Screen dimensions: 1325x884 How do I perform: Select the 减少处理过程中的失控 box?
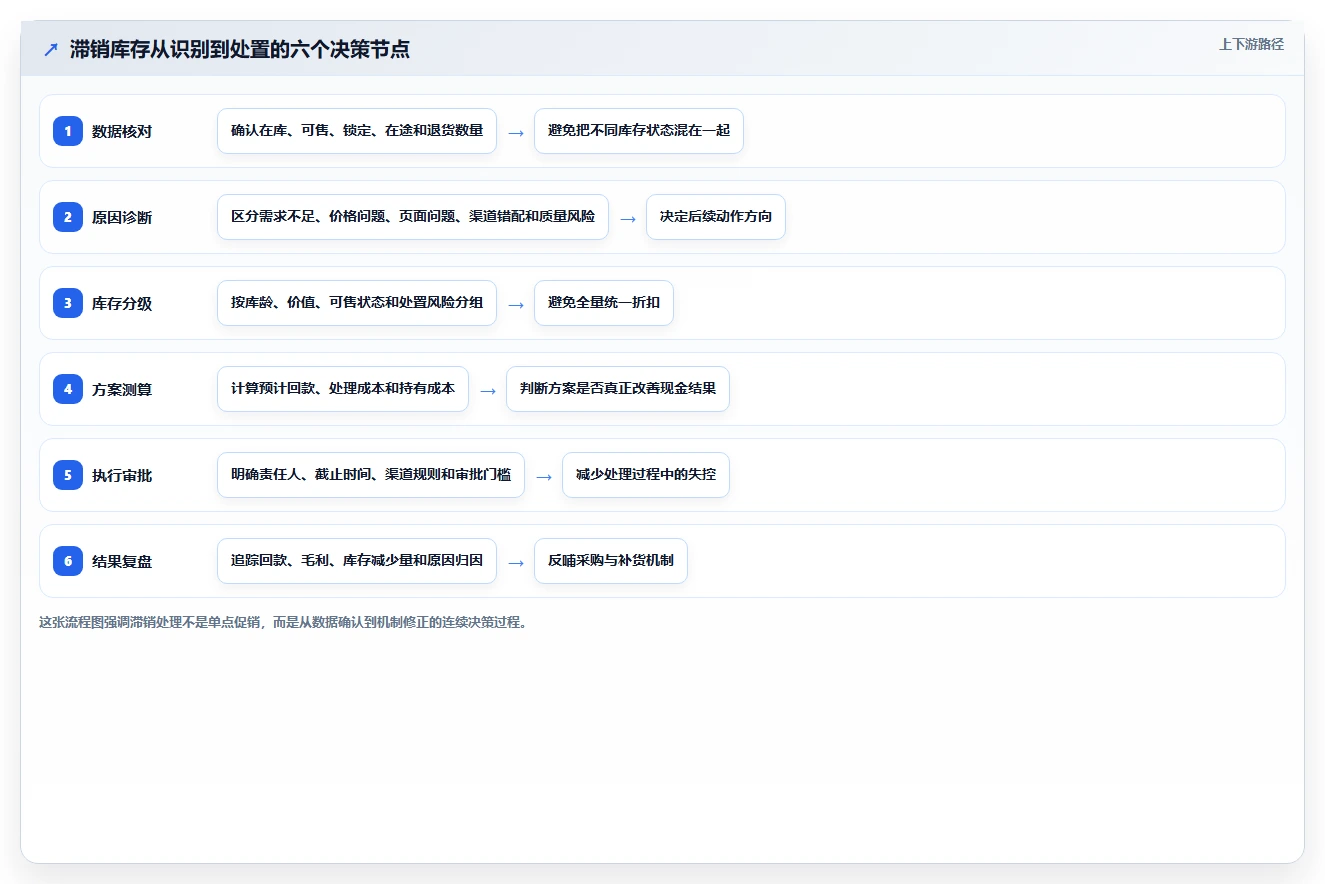646,475
